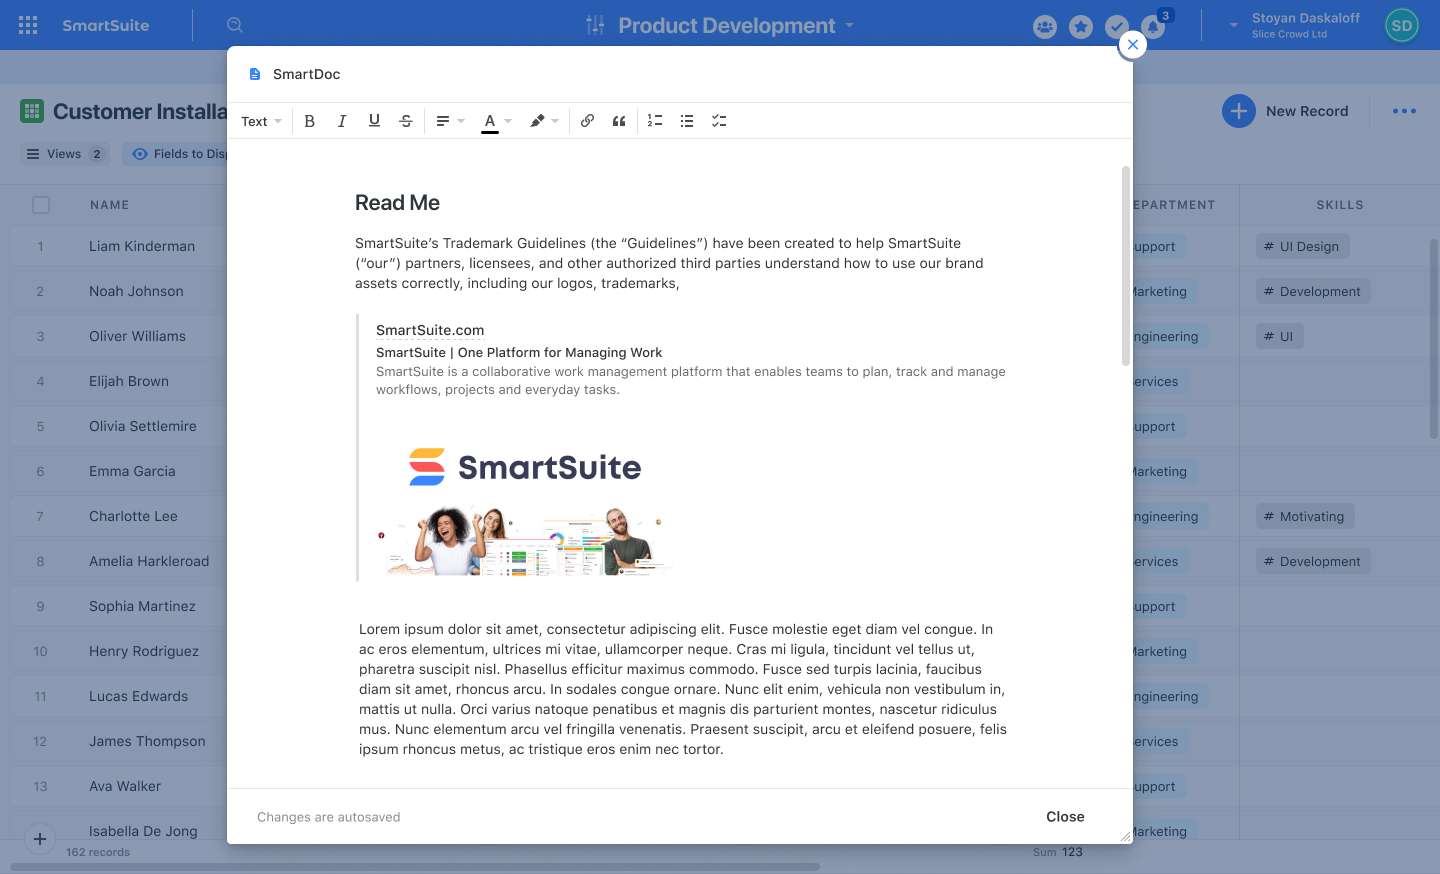Image resolution: width=1440 pixels, height=874 pixels.
Task: Toggle bold formatting in SmartDoc toolbar
Action: coord(310,121)
